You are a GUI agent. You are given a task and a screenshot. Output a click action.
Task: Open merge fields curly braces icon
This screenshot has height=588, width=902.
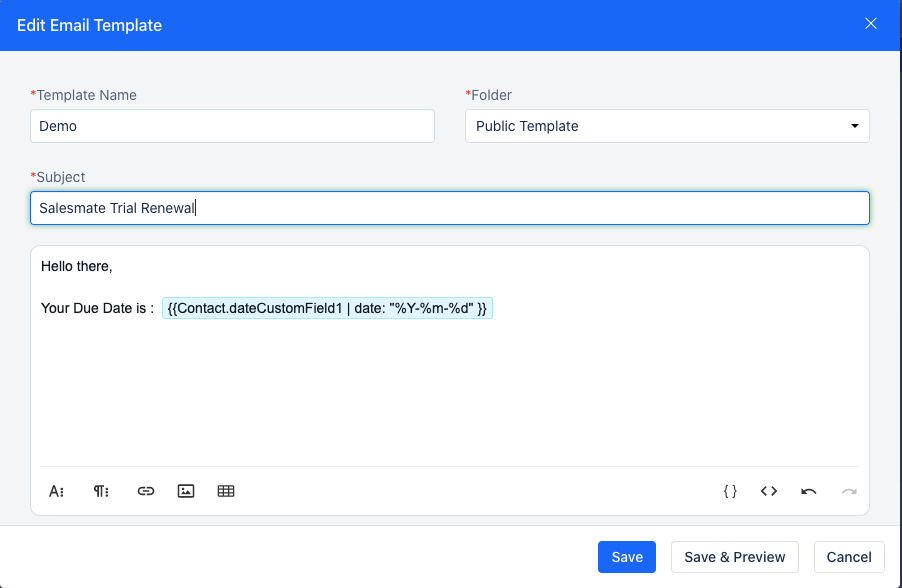pyautogui.click(x=730, y=491)
